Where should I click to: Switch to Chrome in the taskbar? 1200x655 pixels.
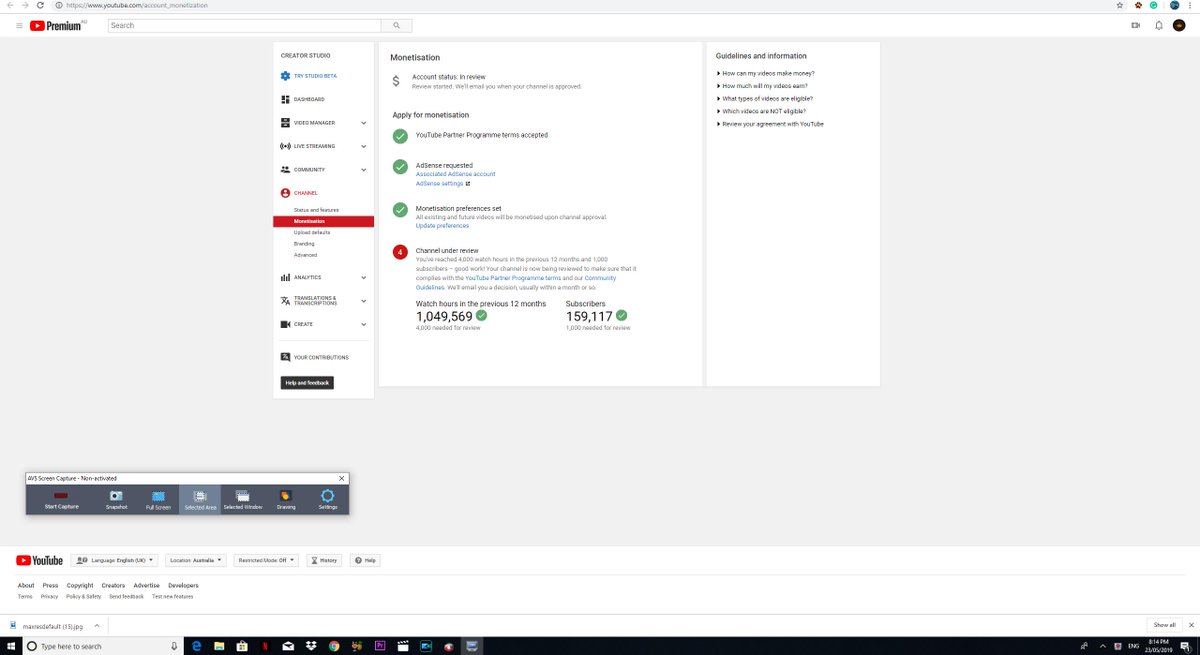click(x=334, y=646)
